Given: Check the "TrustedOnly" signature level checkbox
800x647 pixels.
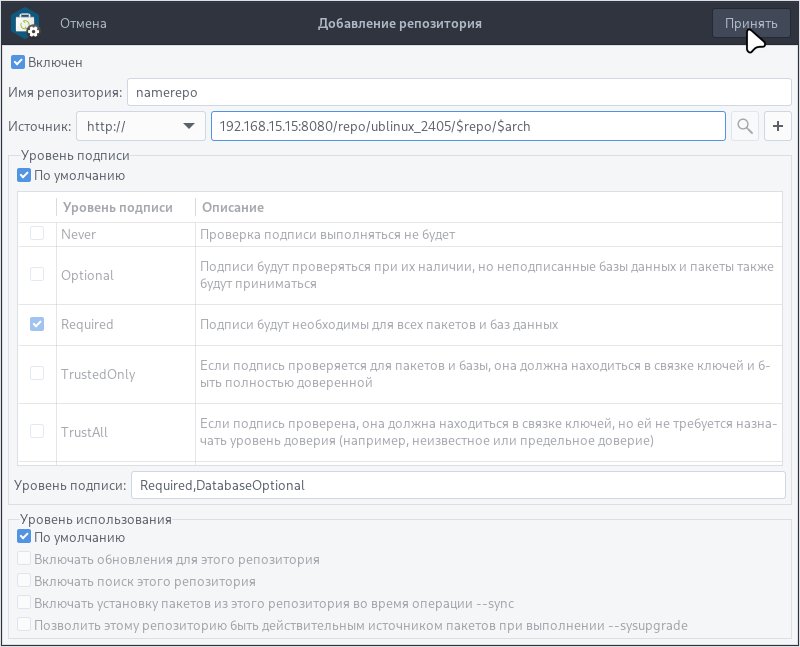Looking at the screenshot, I should (x=36, y=374).
